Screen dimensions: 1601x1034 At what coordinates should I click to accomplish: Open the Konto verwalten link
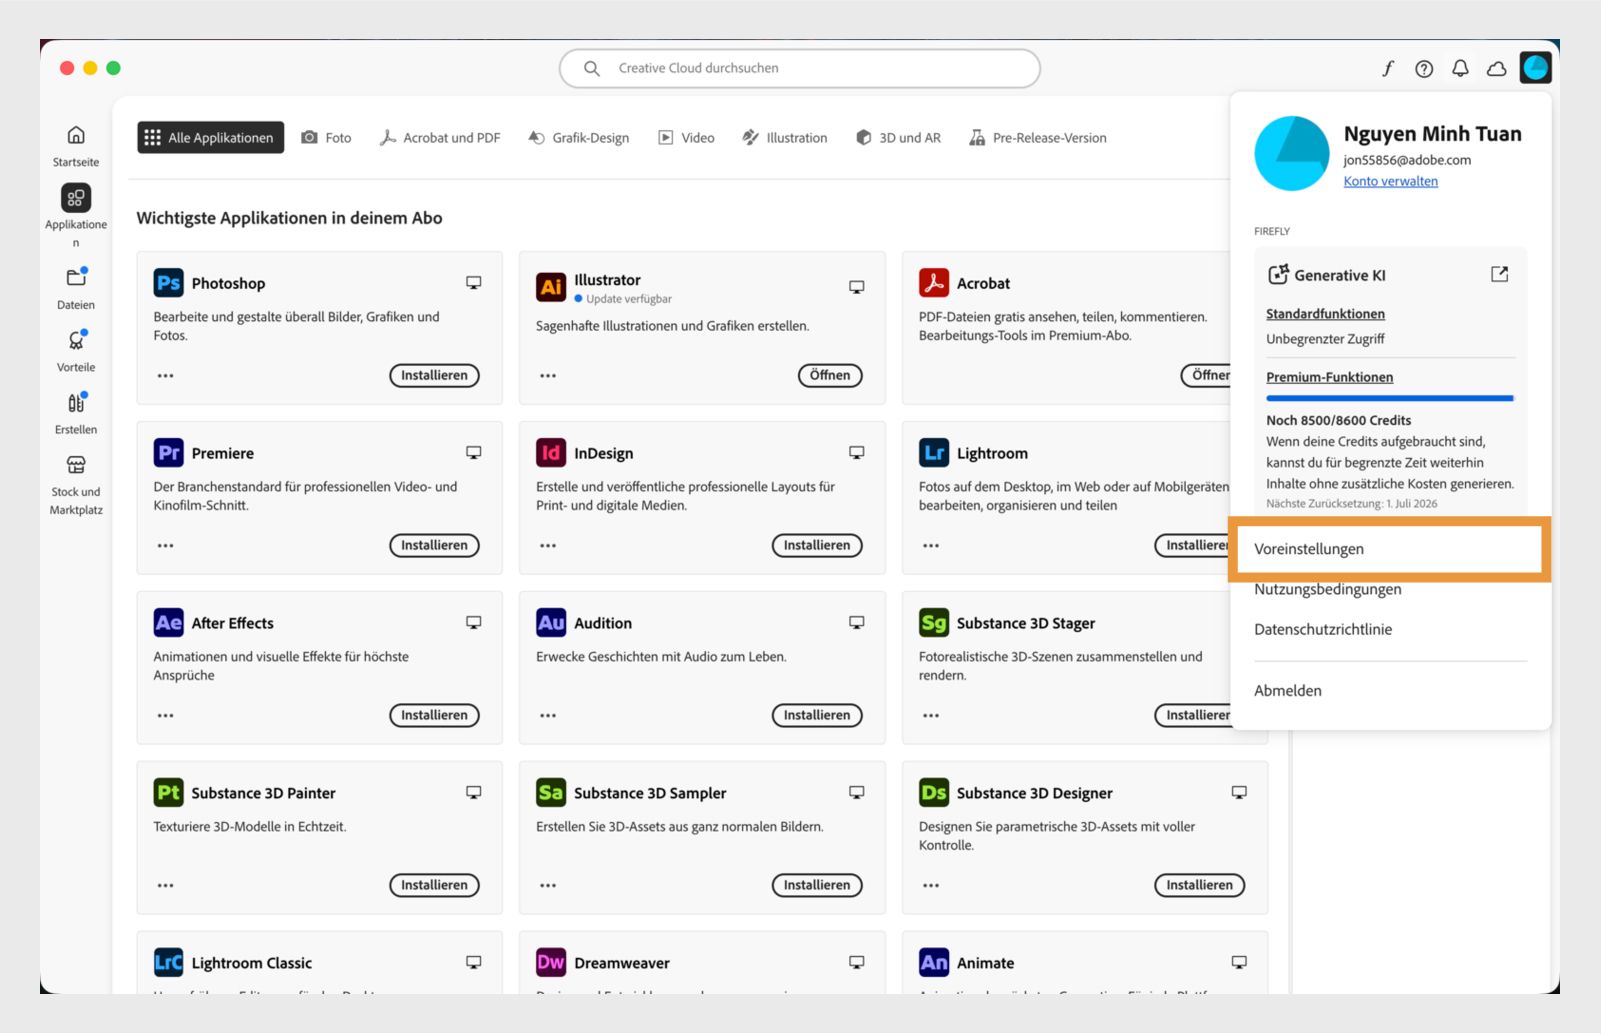pos(1391,181)
